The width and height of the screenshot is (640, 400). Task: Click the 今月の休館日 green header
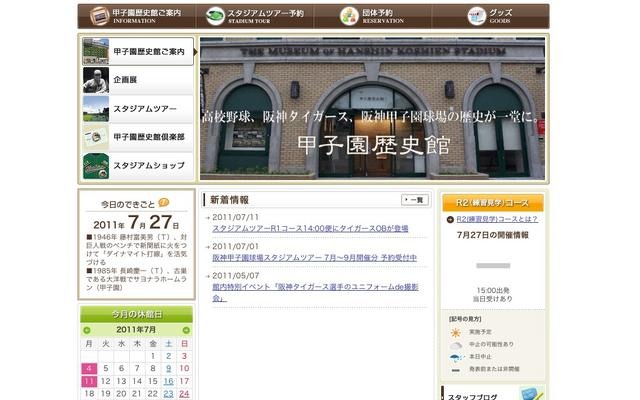[136, 315]
